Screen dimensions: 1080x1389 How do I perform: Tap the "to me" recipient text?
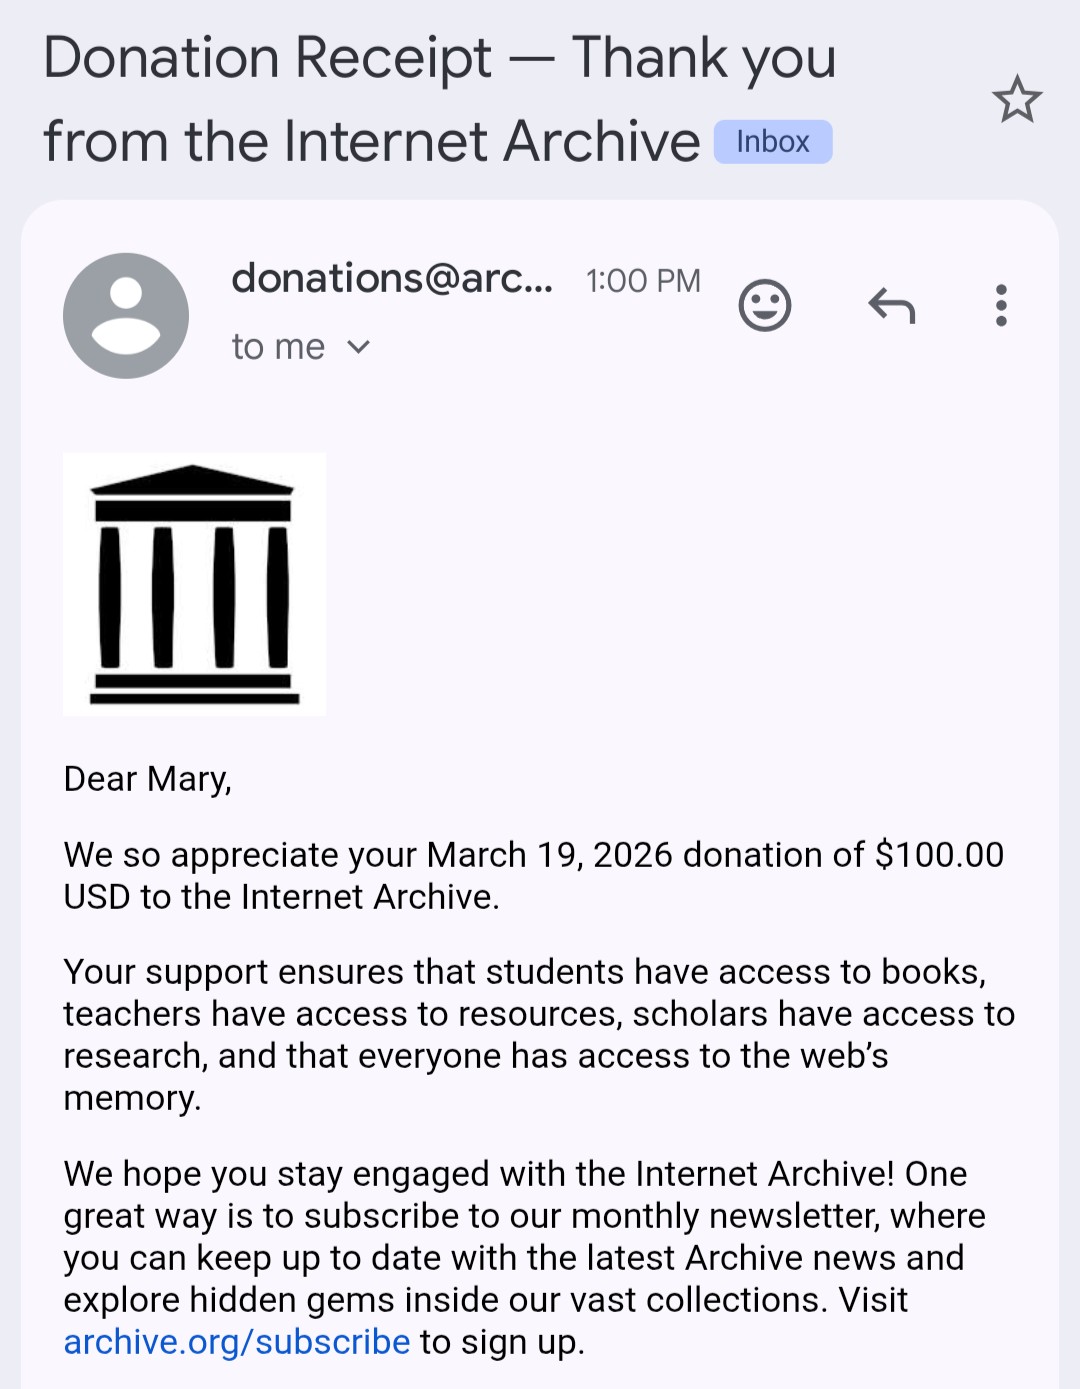(x=278, y=347)
